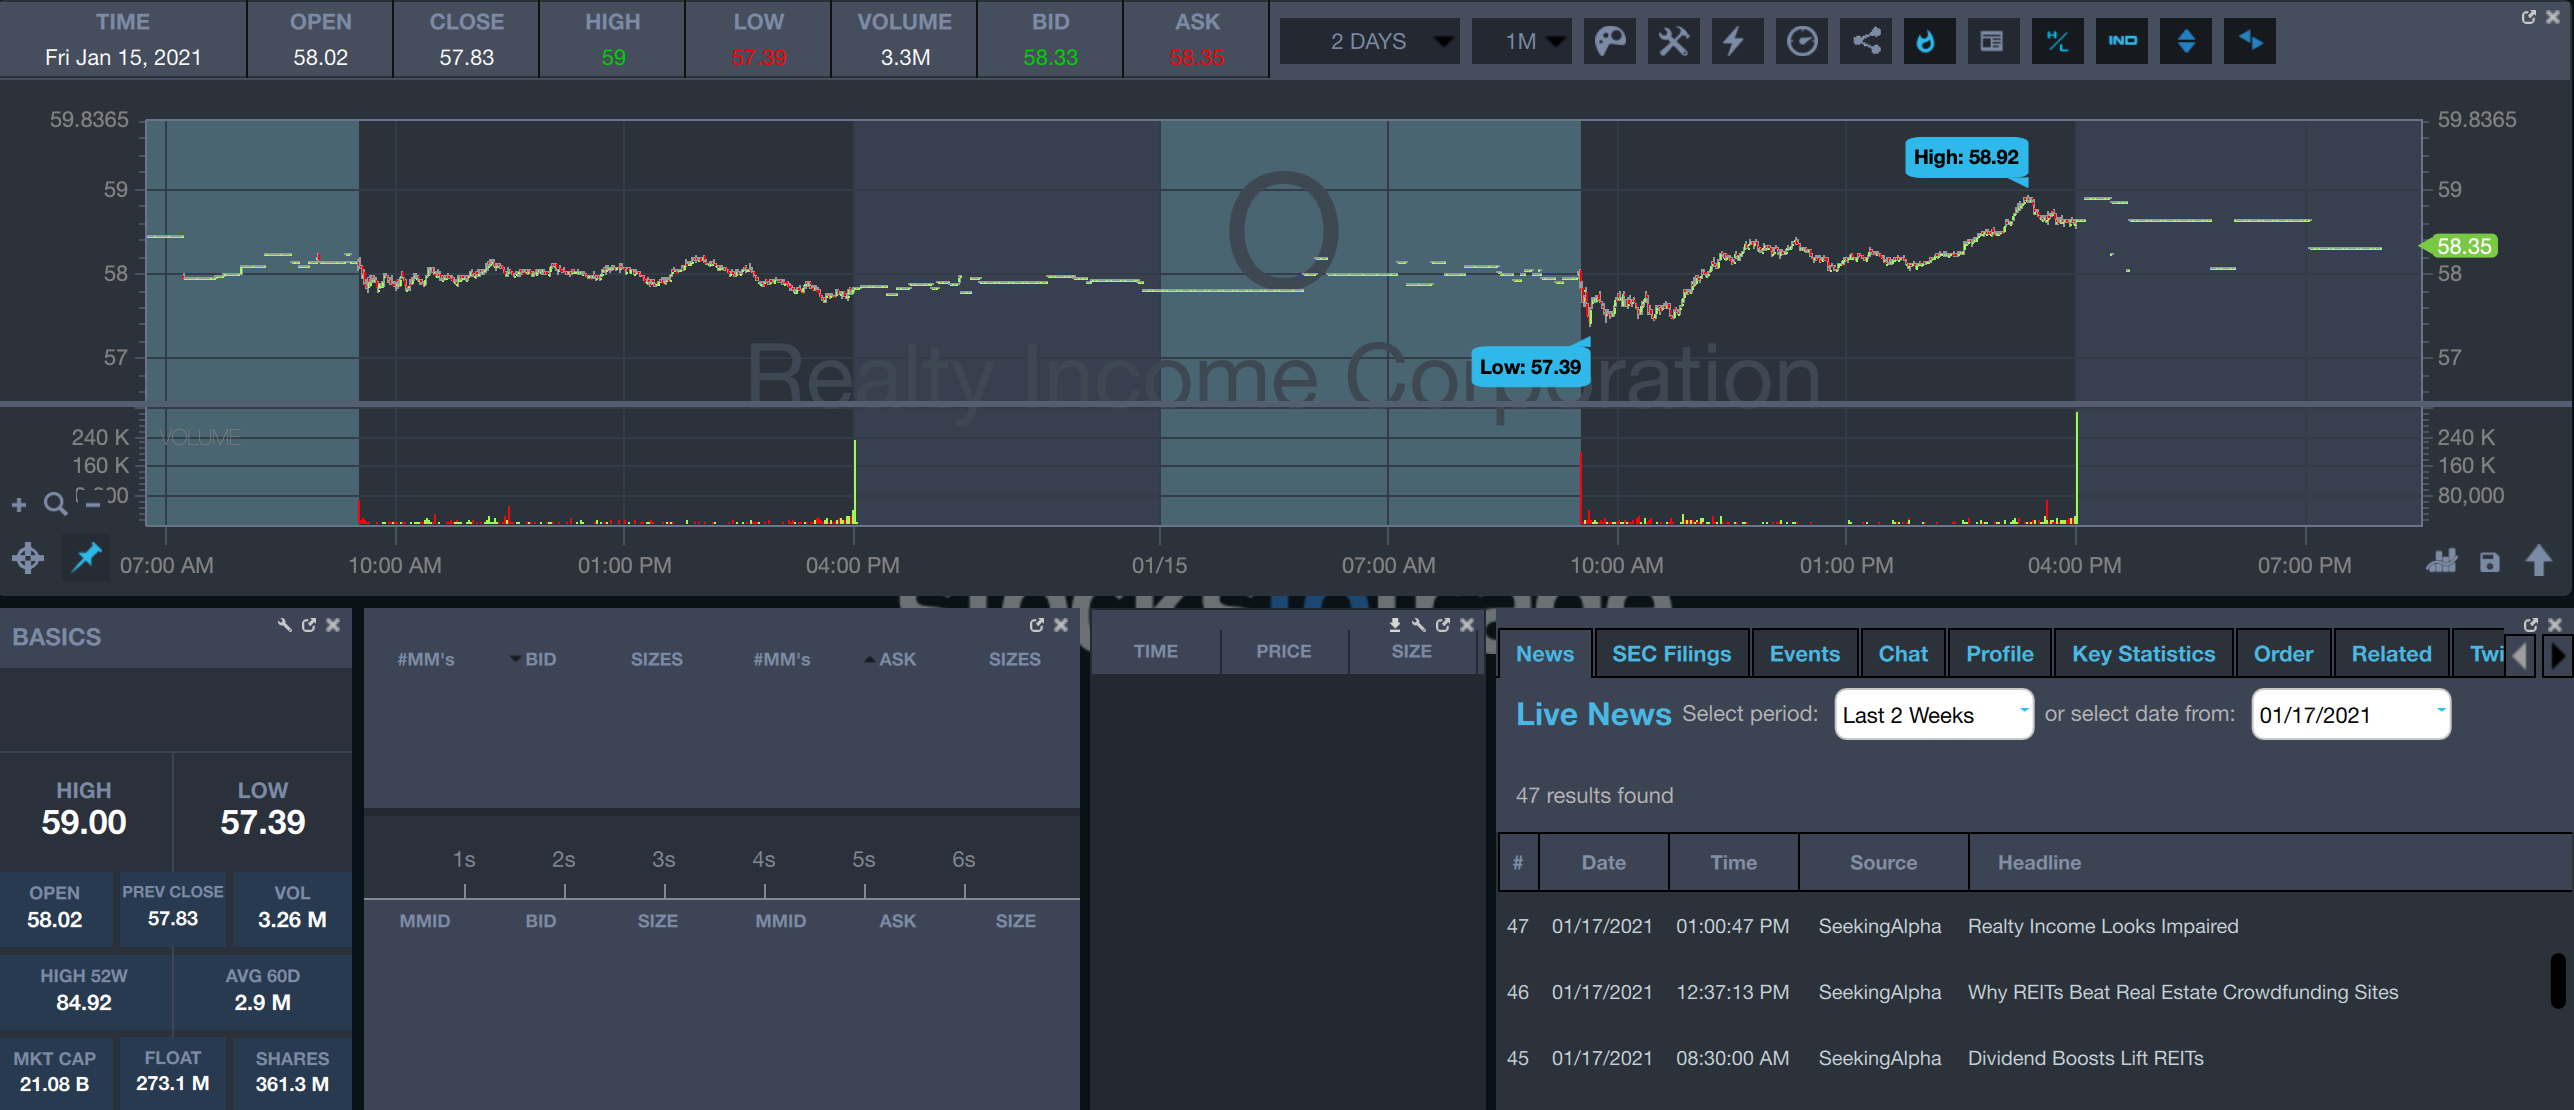Open the Key Statistics tab
The image size is (2574, 1110).
pos(2144,654)
